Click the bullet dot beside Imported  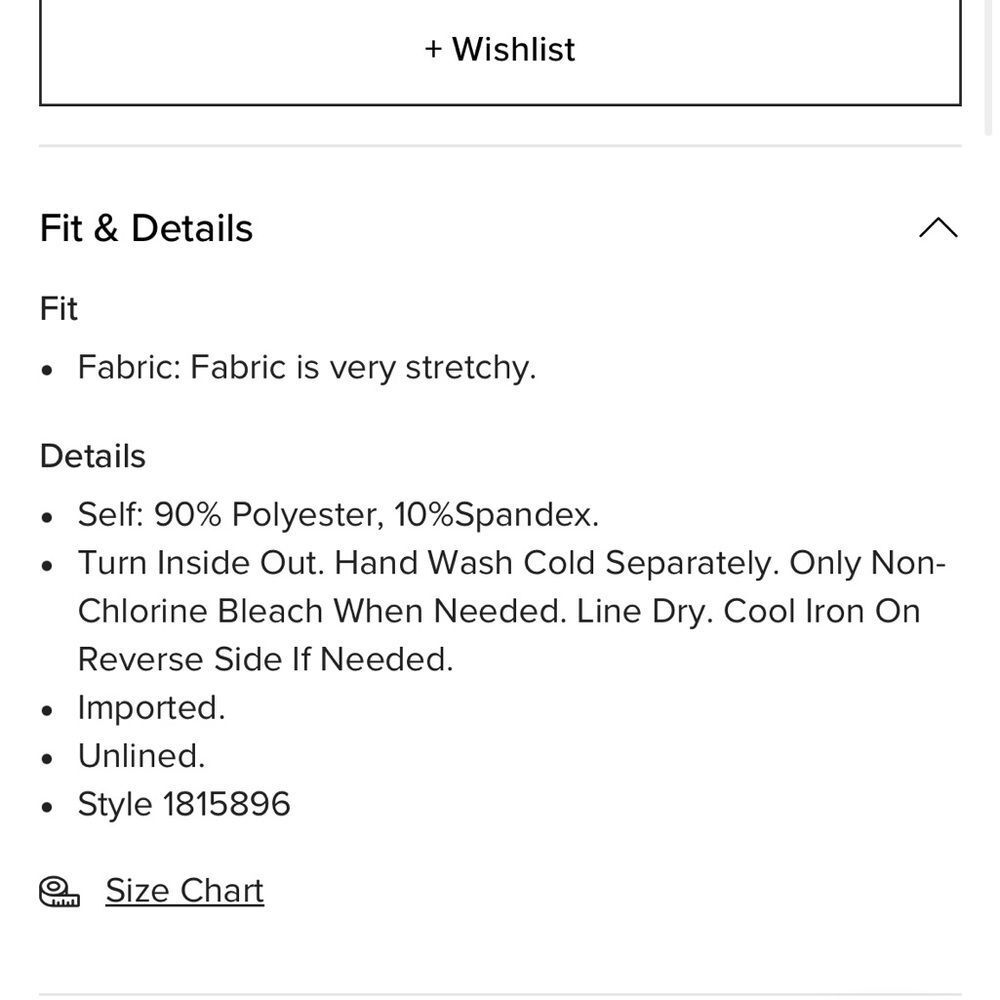pos(46,710)
